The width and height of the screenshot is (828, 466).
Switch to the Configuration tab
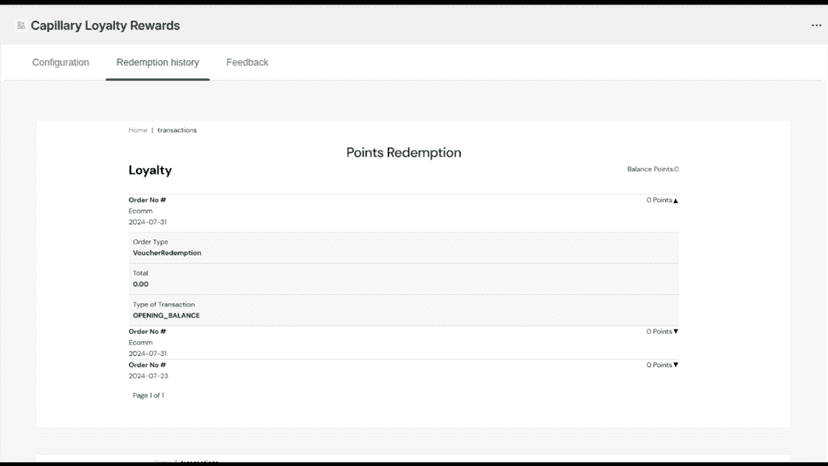61,62
